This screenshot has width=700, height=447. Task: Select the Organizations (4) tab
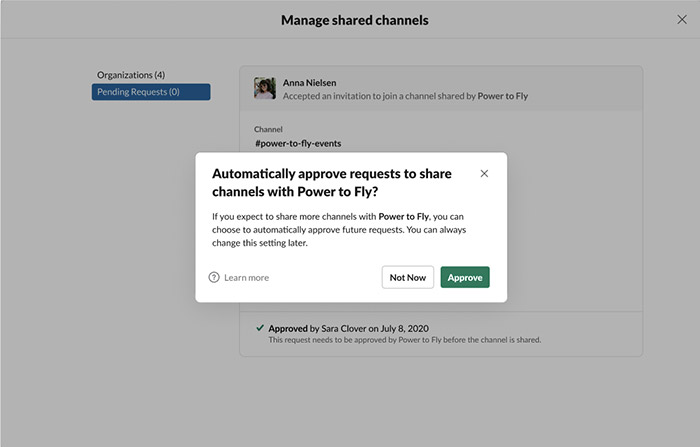pyautogui.click(x=131, y=75)
